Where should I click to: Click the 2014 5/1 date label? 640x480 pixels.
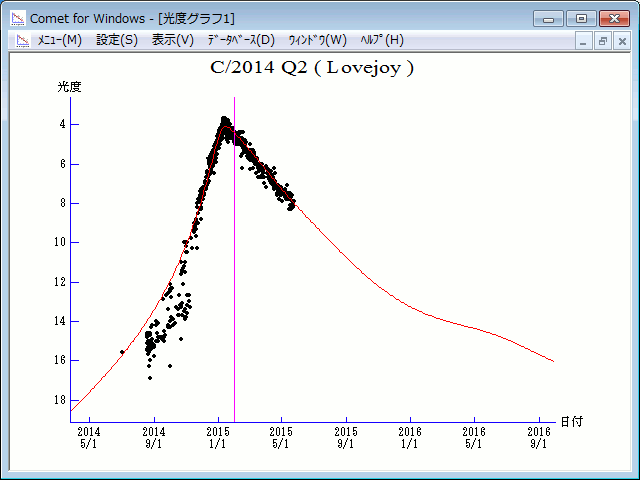pos(89,438)
